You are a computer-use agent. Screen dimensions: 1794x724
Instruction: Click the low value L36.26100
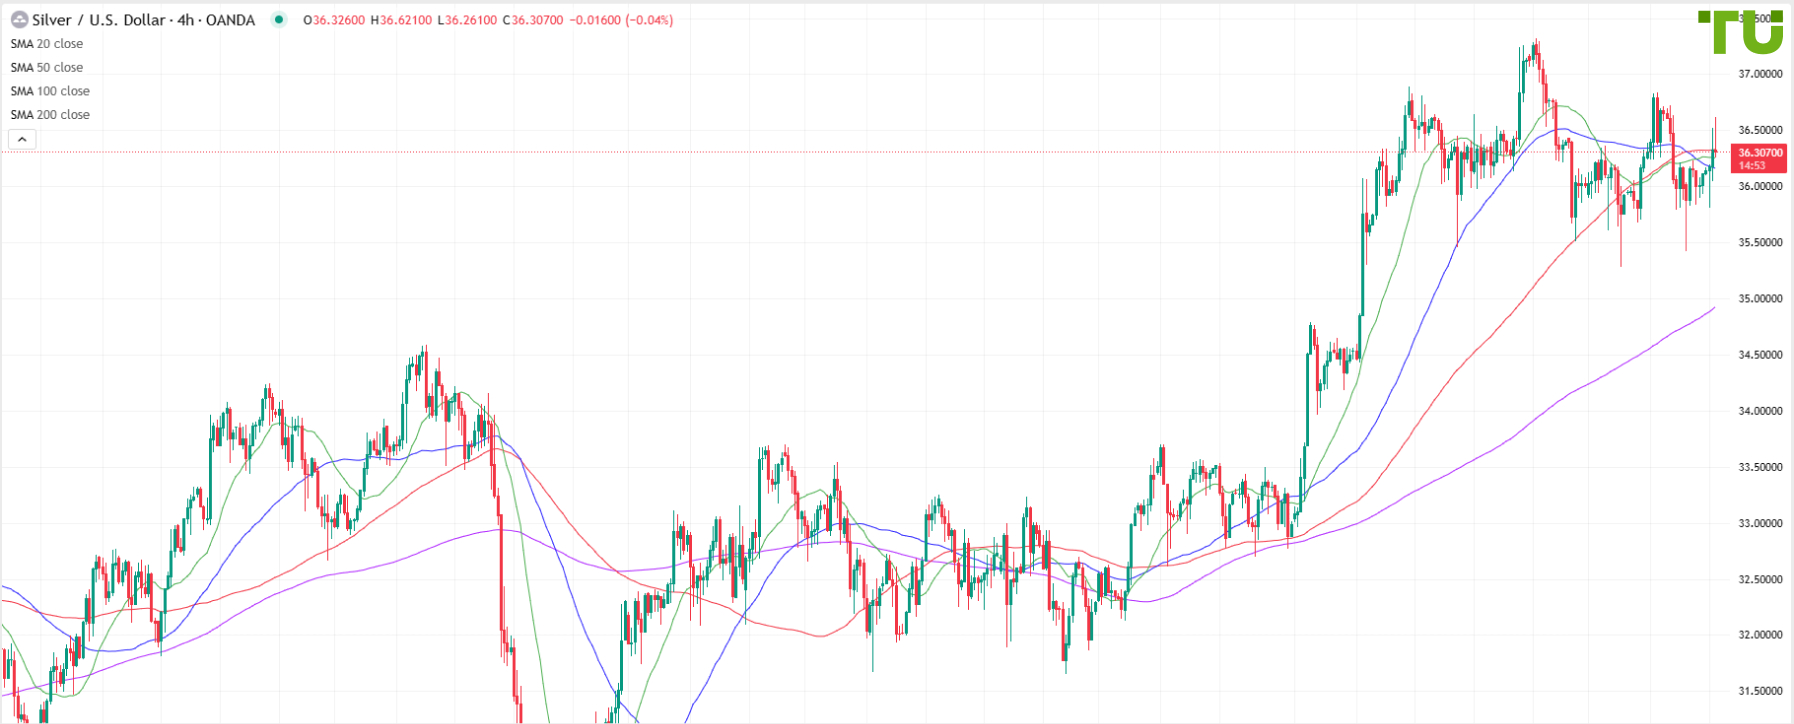pyautogui.click(x=467, y=20)
